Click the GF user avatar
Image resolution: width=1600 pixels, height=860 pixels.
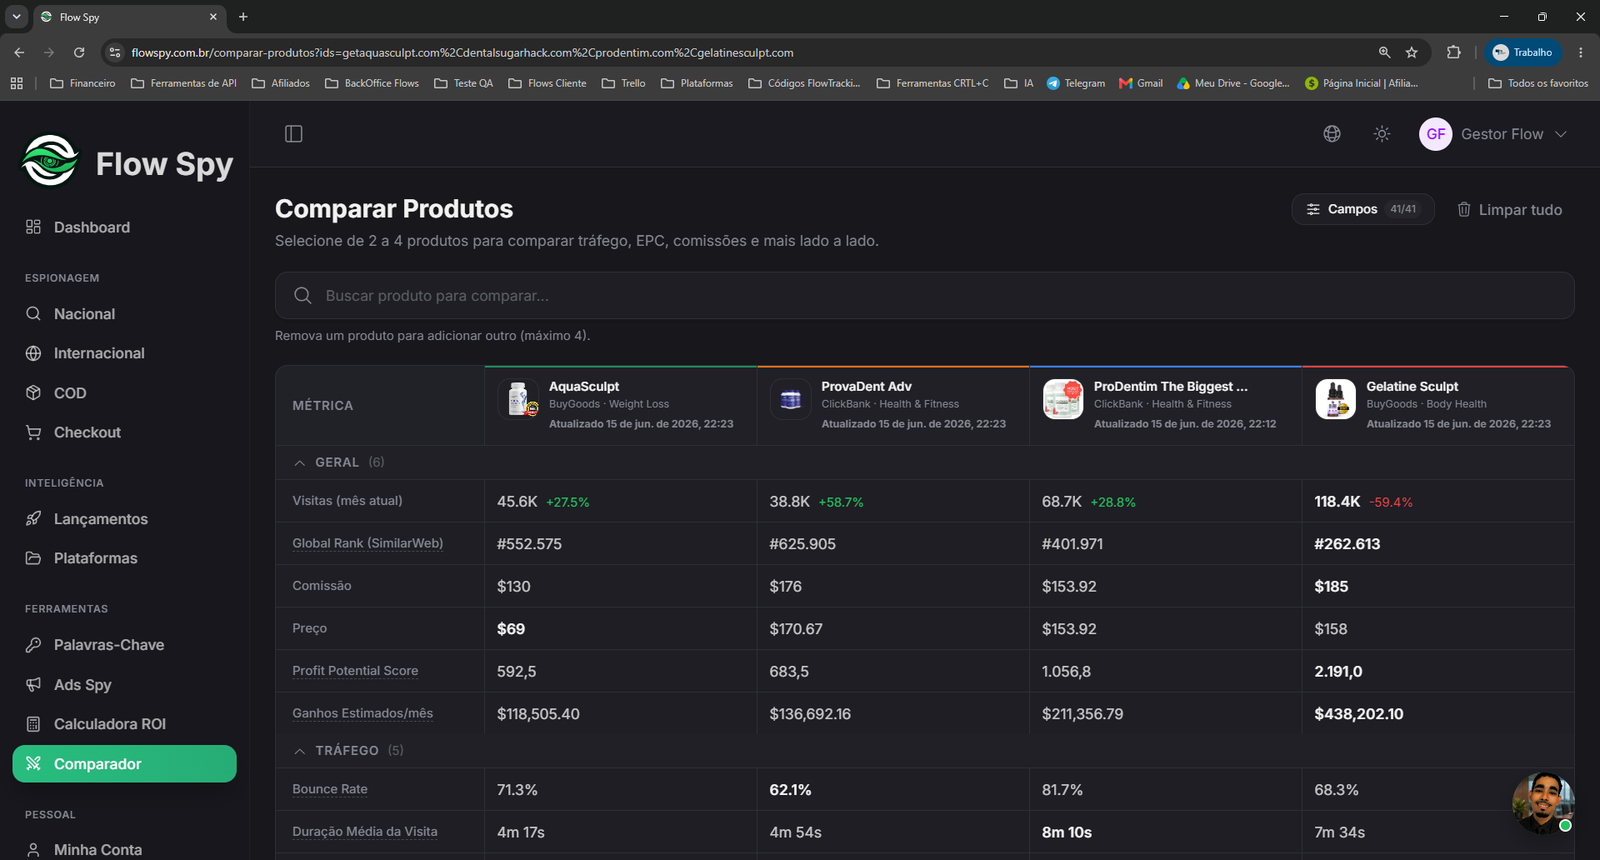tap(1436, 134)
